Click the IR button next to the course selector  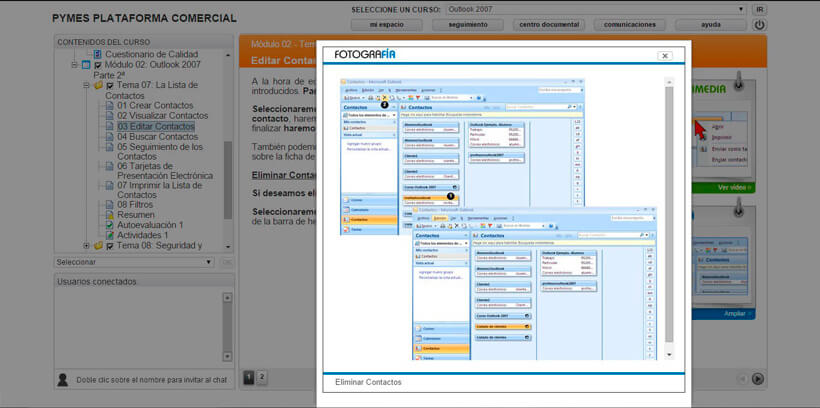(x=759, y=9)
